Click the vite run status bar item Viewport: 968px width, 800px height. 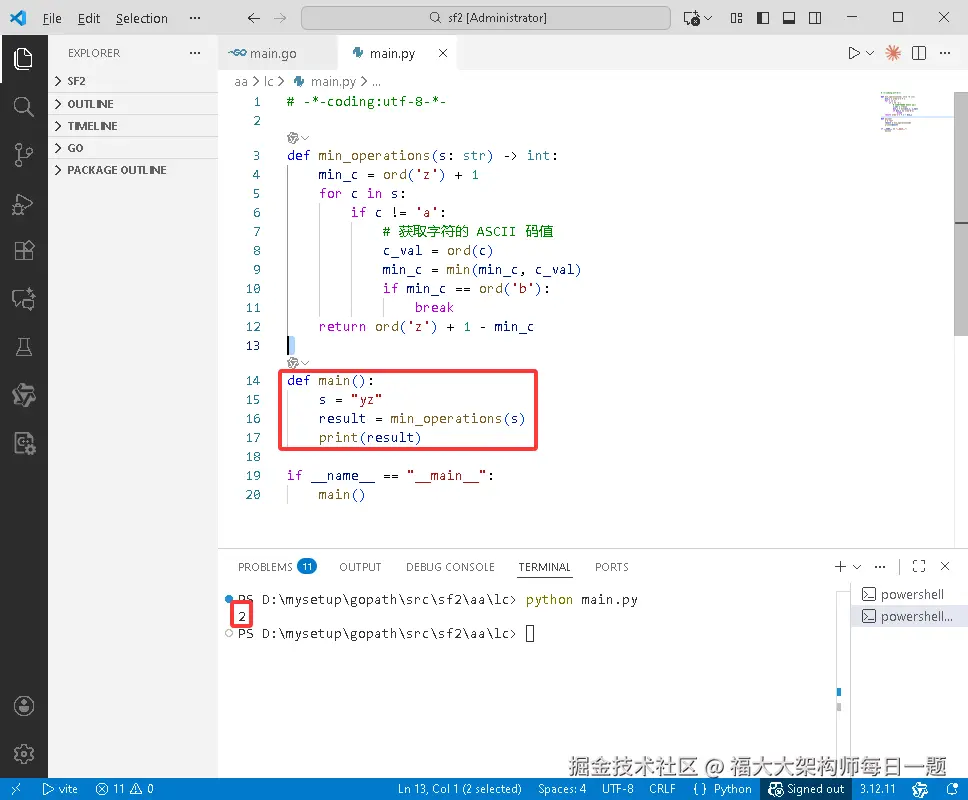(x=60, y=789)
